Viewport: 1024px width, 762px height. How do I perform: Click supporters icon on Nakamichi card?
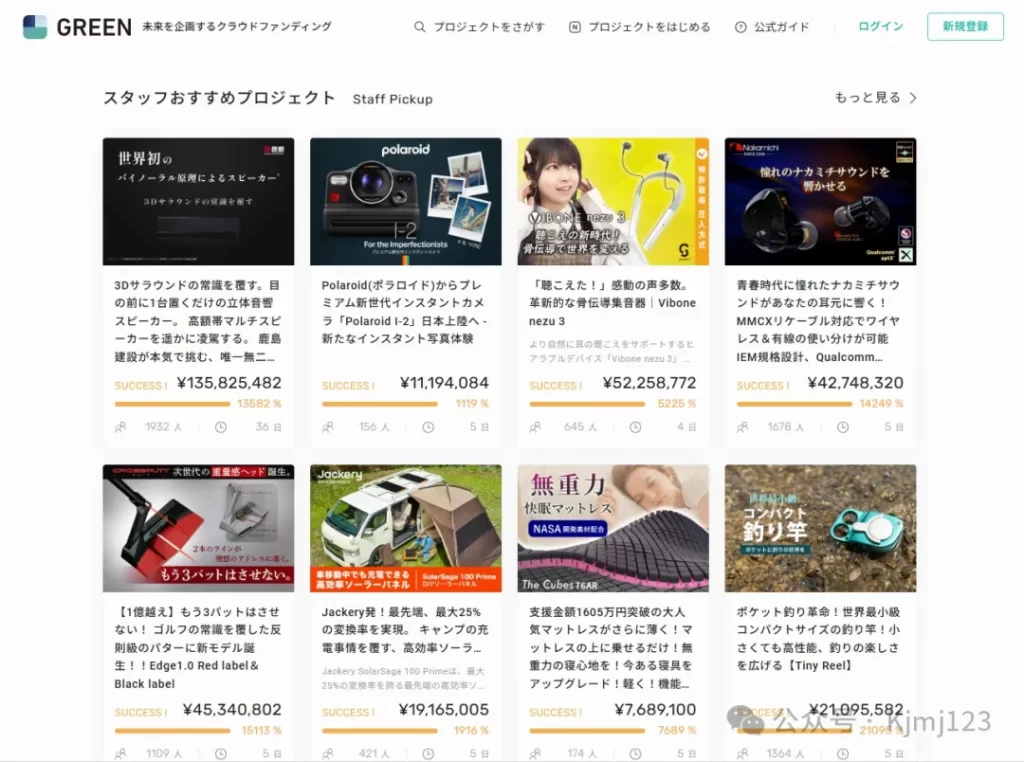click(743, 427)
